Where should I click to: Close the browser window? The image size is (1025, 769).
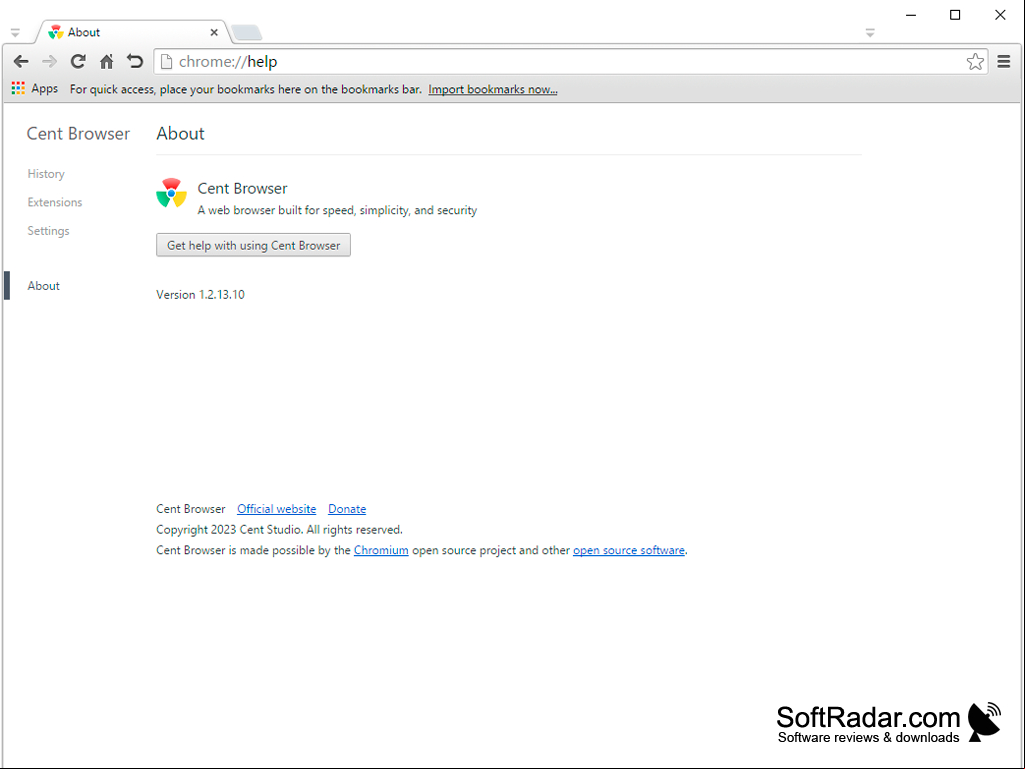tap(1000, 14)
